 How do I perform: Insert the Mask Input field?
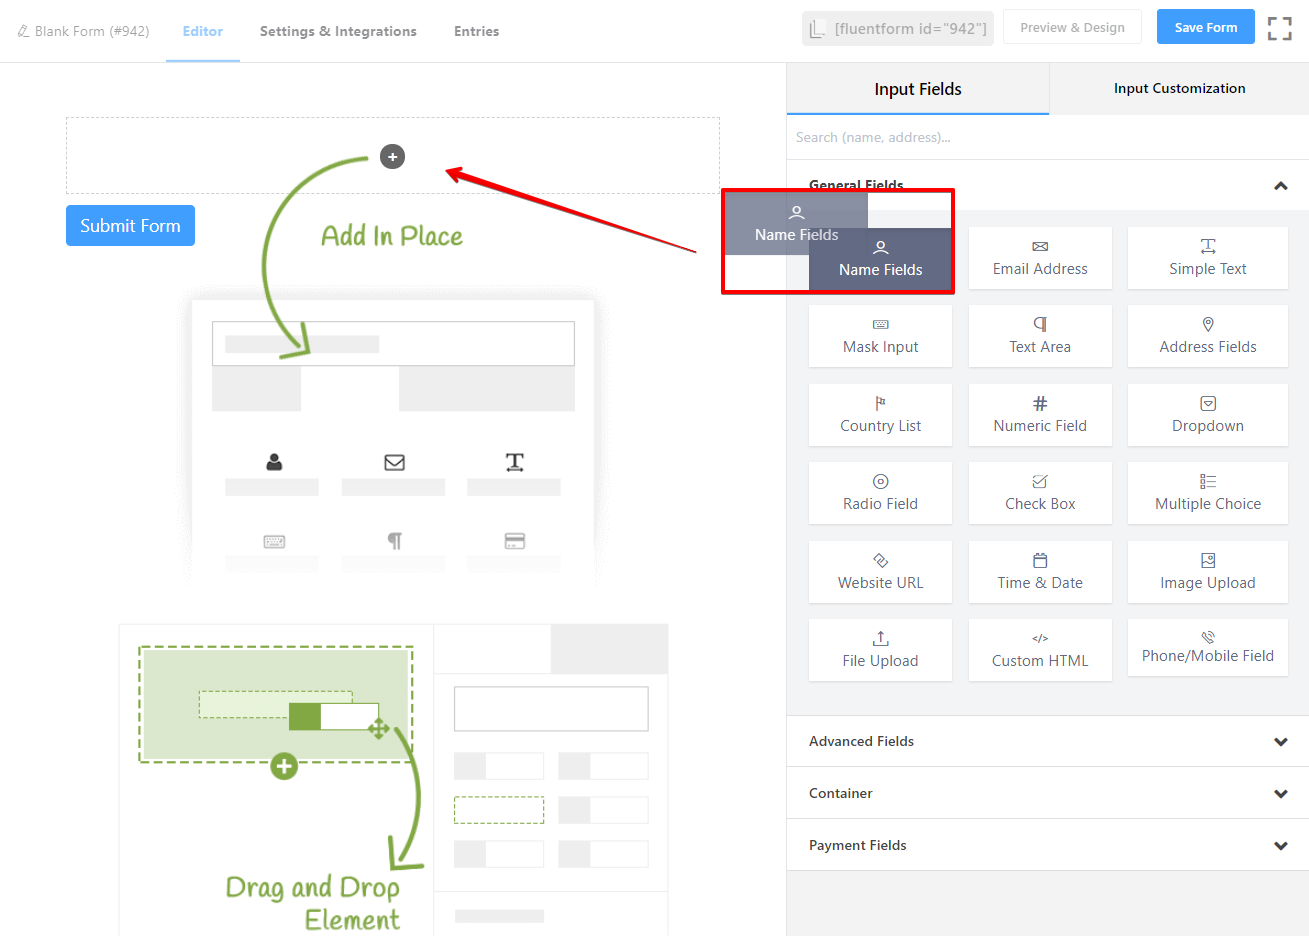click(x=880, y=336)
